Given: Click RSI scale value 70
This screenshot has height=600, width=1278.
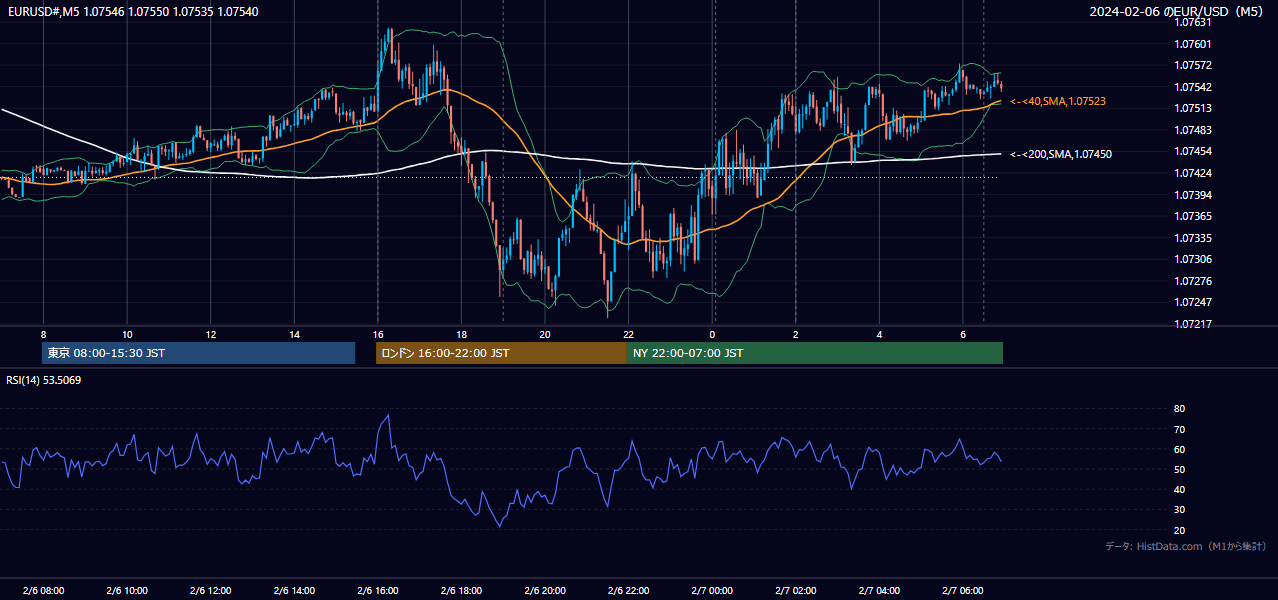Looking at the screenshot, I should [x=1179, y=429].
